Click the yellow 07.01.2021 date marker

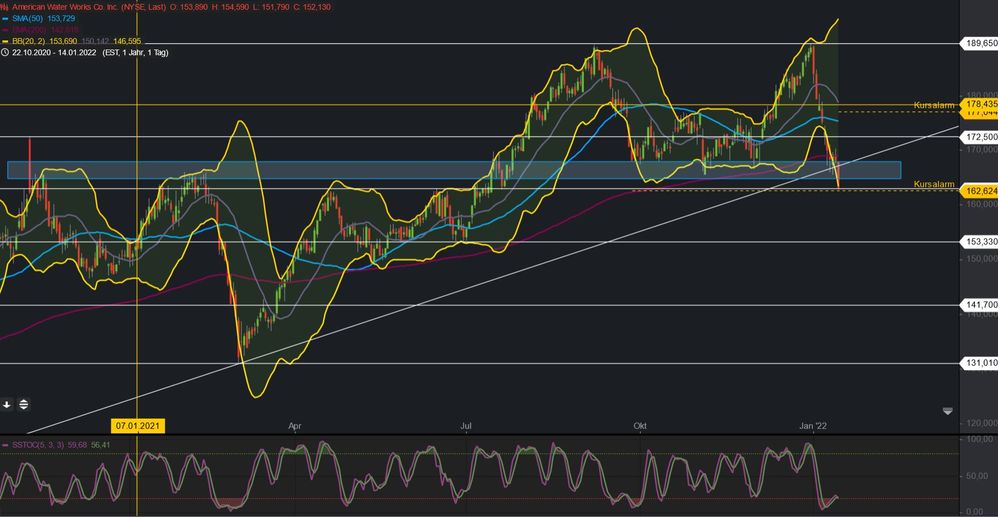click(137, 425)
